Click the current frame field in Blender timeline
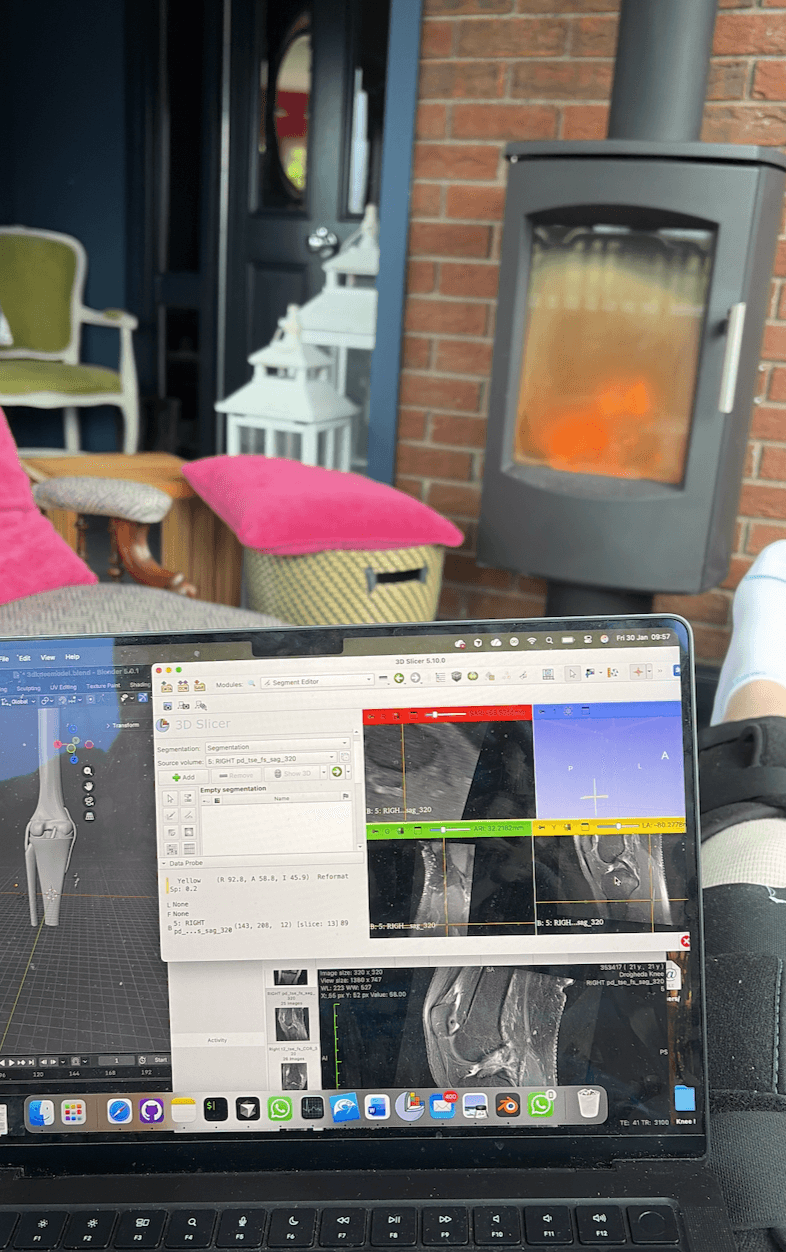This screenshot has height=1252, width=786. 117,1059
